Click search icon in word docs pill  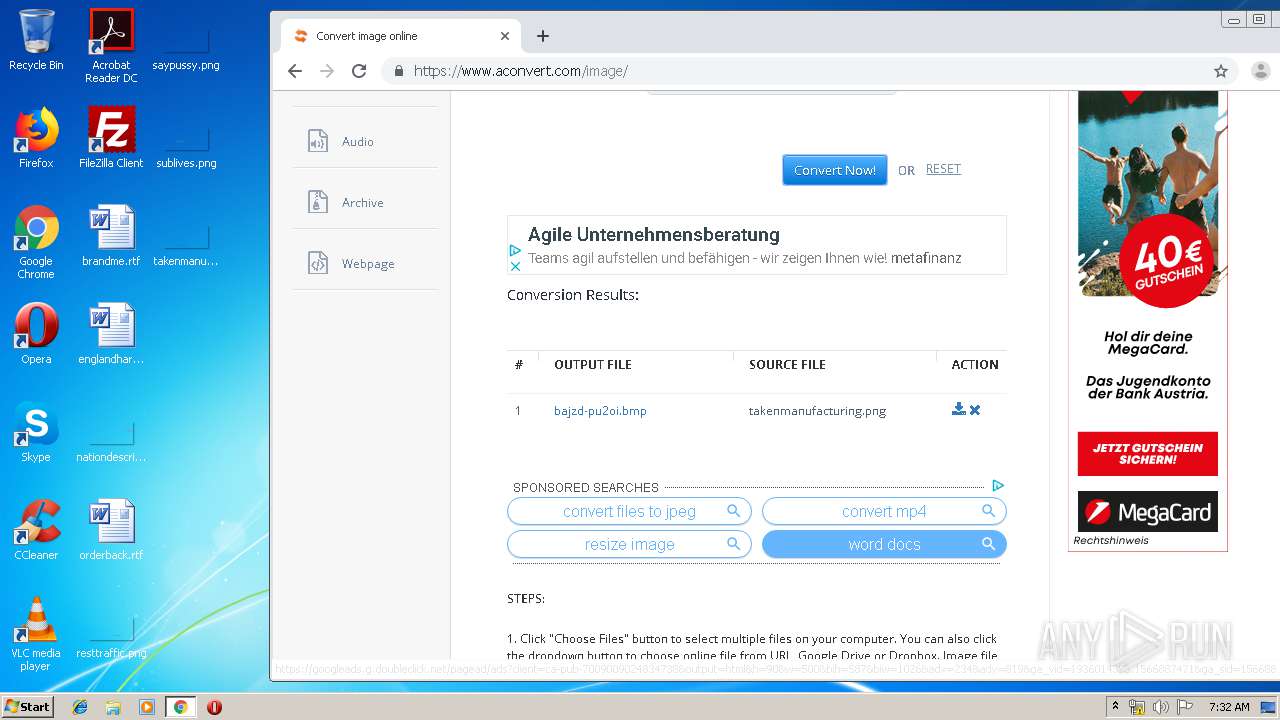(x=988, y=544)
